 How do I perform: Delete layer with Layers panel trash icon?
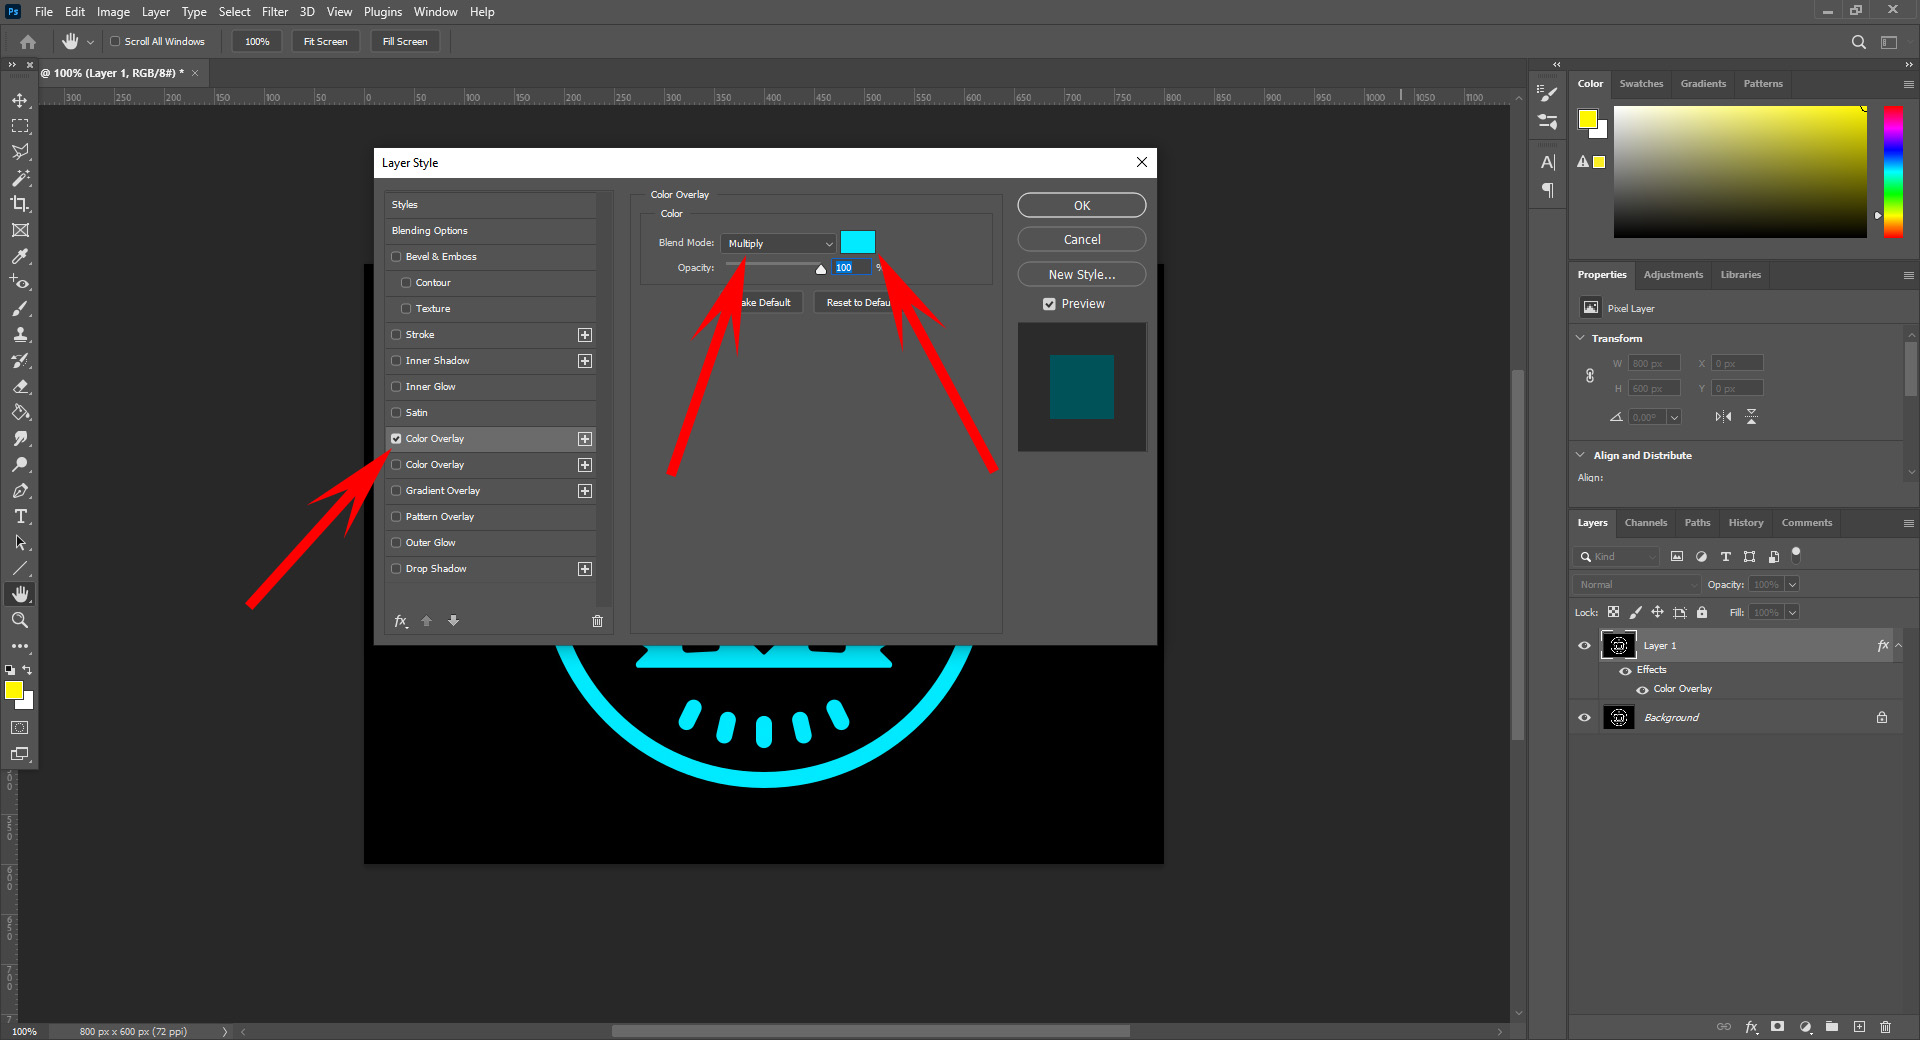pyautogui.click(x=1885, y=1026)
